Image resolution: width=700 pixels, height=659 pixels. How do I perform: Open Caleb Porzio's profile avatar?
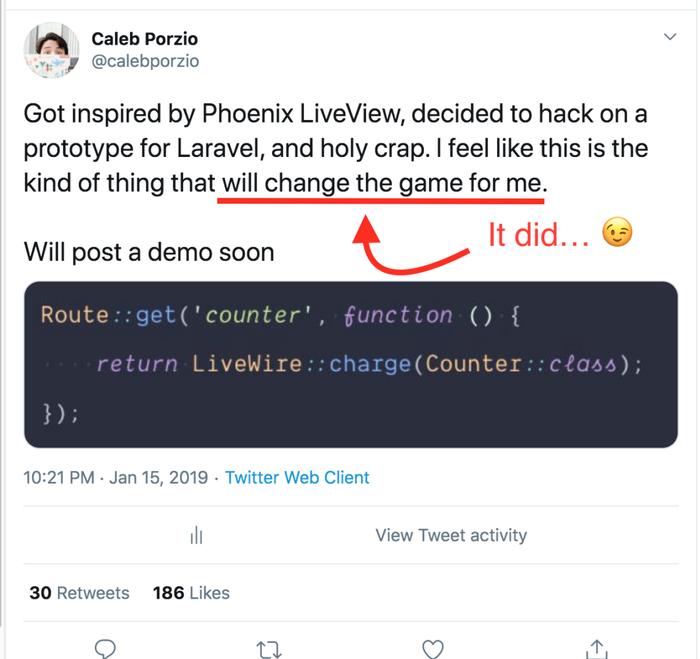51,50
